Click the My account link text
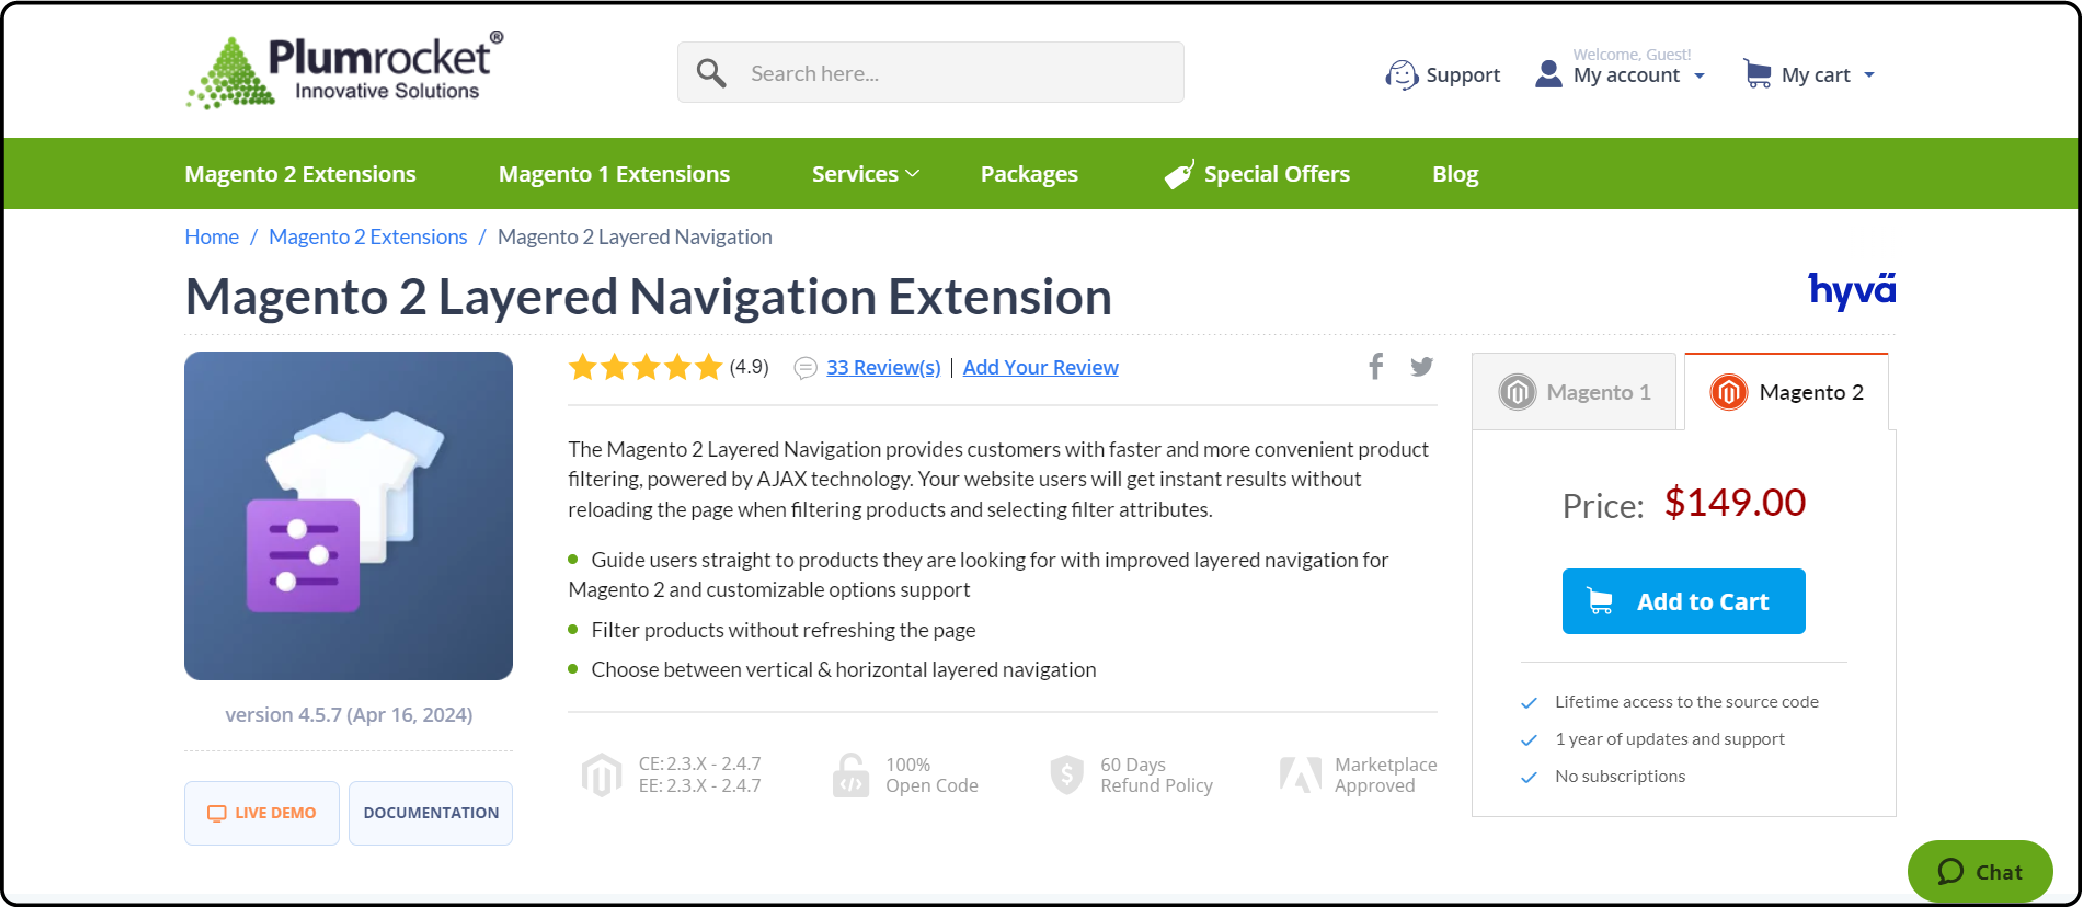Screen dimensions: 2082x907 (1626, 76)
